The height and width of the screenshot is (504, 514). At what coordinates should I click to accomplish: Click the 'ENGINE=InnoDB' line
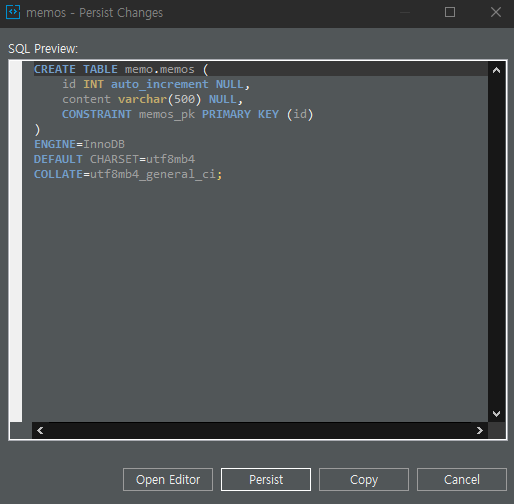tap(79, 144)
